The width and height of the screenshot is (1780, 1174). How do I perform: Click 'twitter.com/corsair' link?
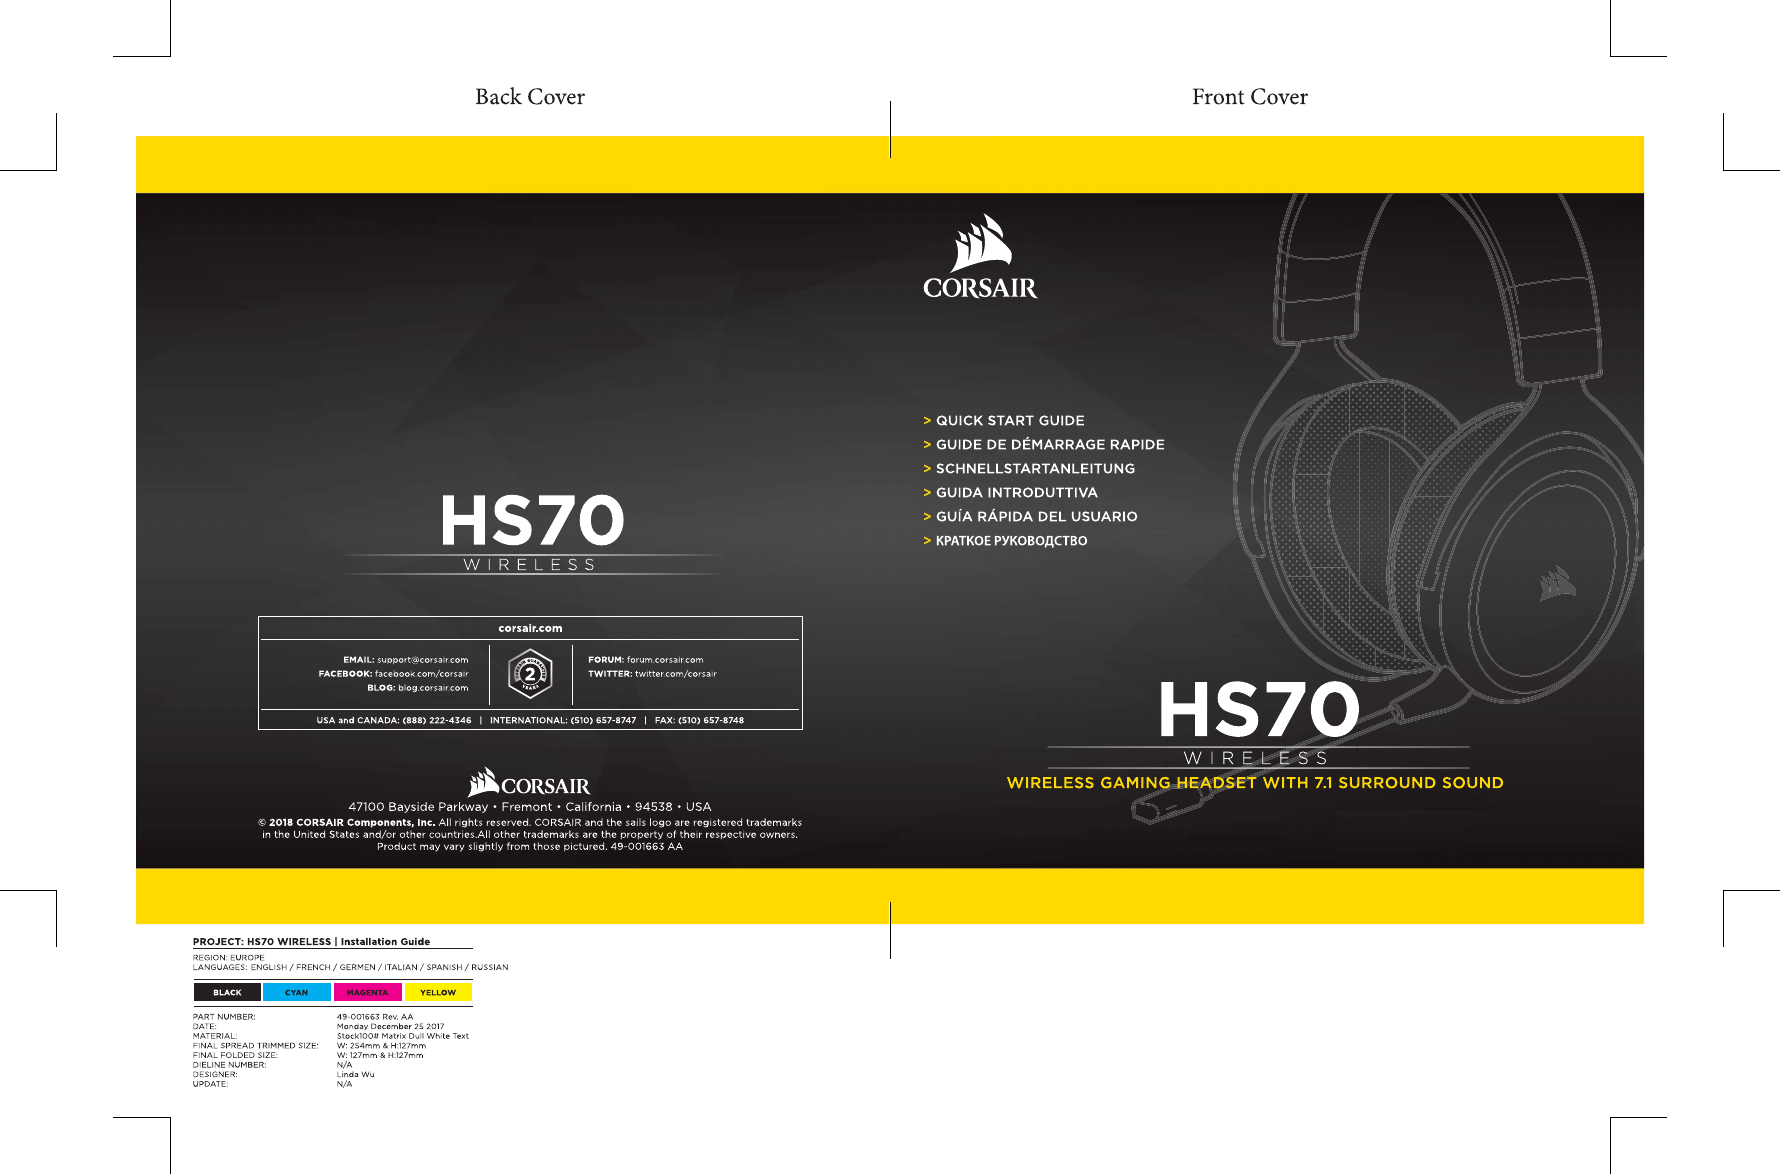676,674
